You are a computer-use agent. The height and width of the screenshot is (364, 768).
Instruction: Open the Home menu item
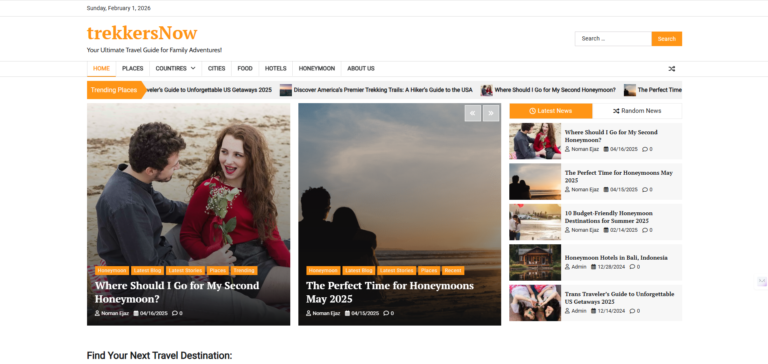point(101,69)
